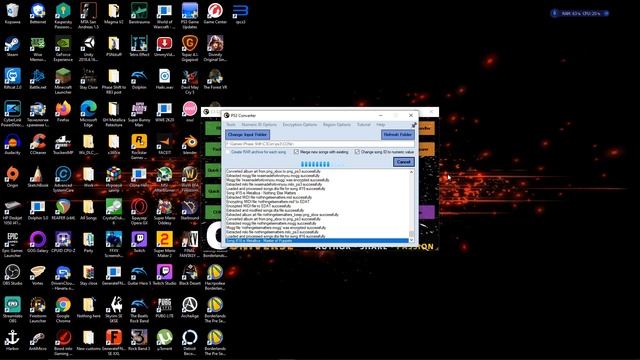Open the Tutorial menu
This screenshot has height=360, width=640.
coord(364,124)
